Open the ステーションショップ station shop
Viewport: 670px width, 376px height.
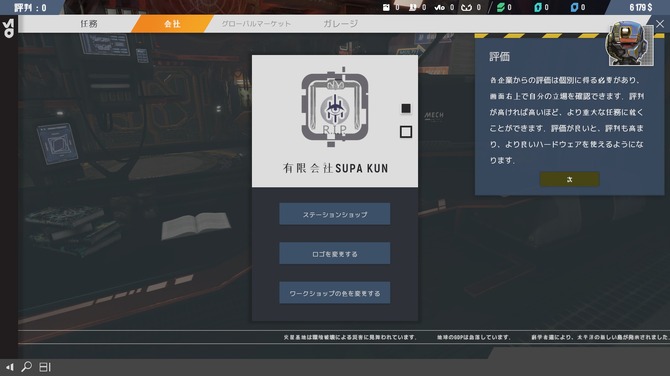pyautogui.click(x=335, y=214)
